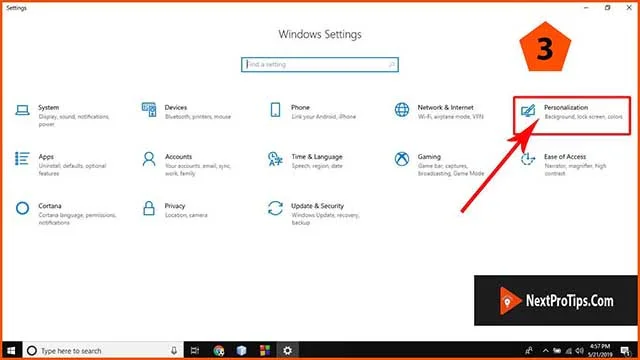Open the blue cube app in taskbar
The width and height of the screenshot is (640, 360).
coord(242,351)
